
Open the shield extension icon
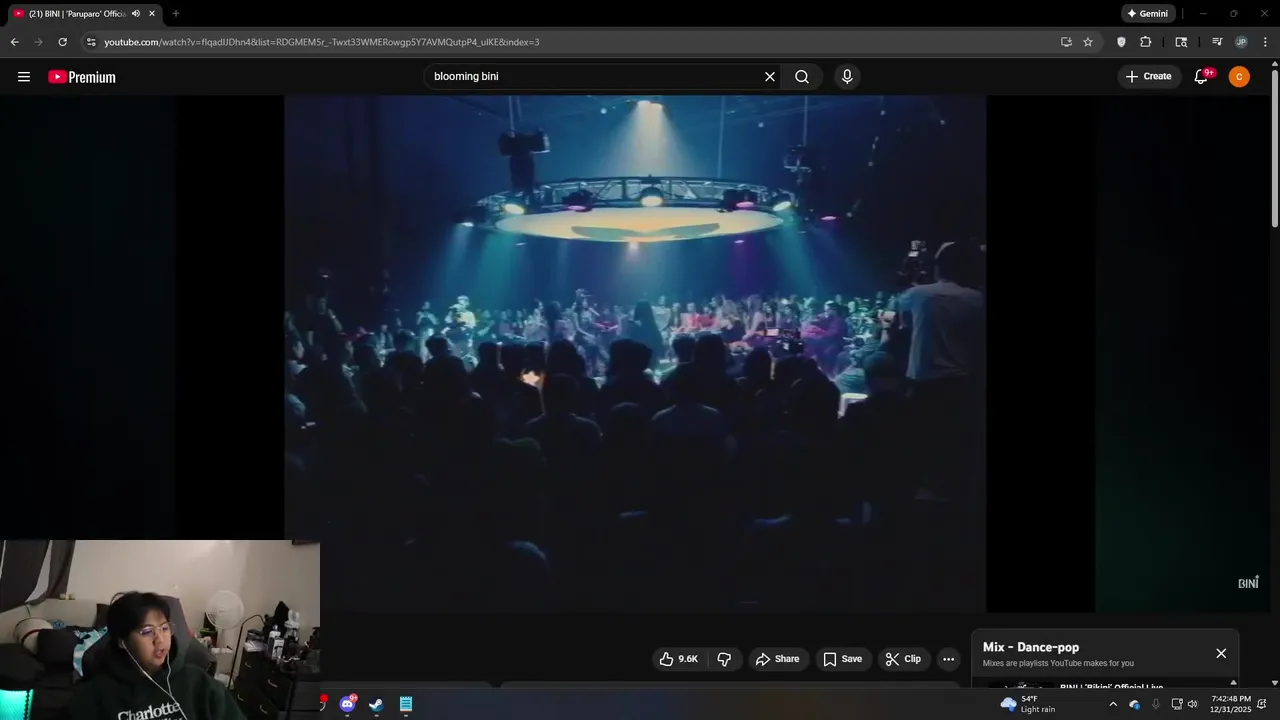coord(1121,42)
